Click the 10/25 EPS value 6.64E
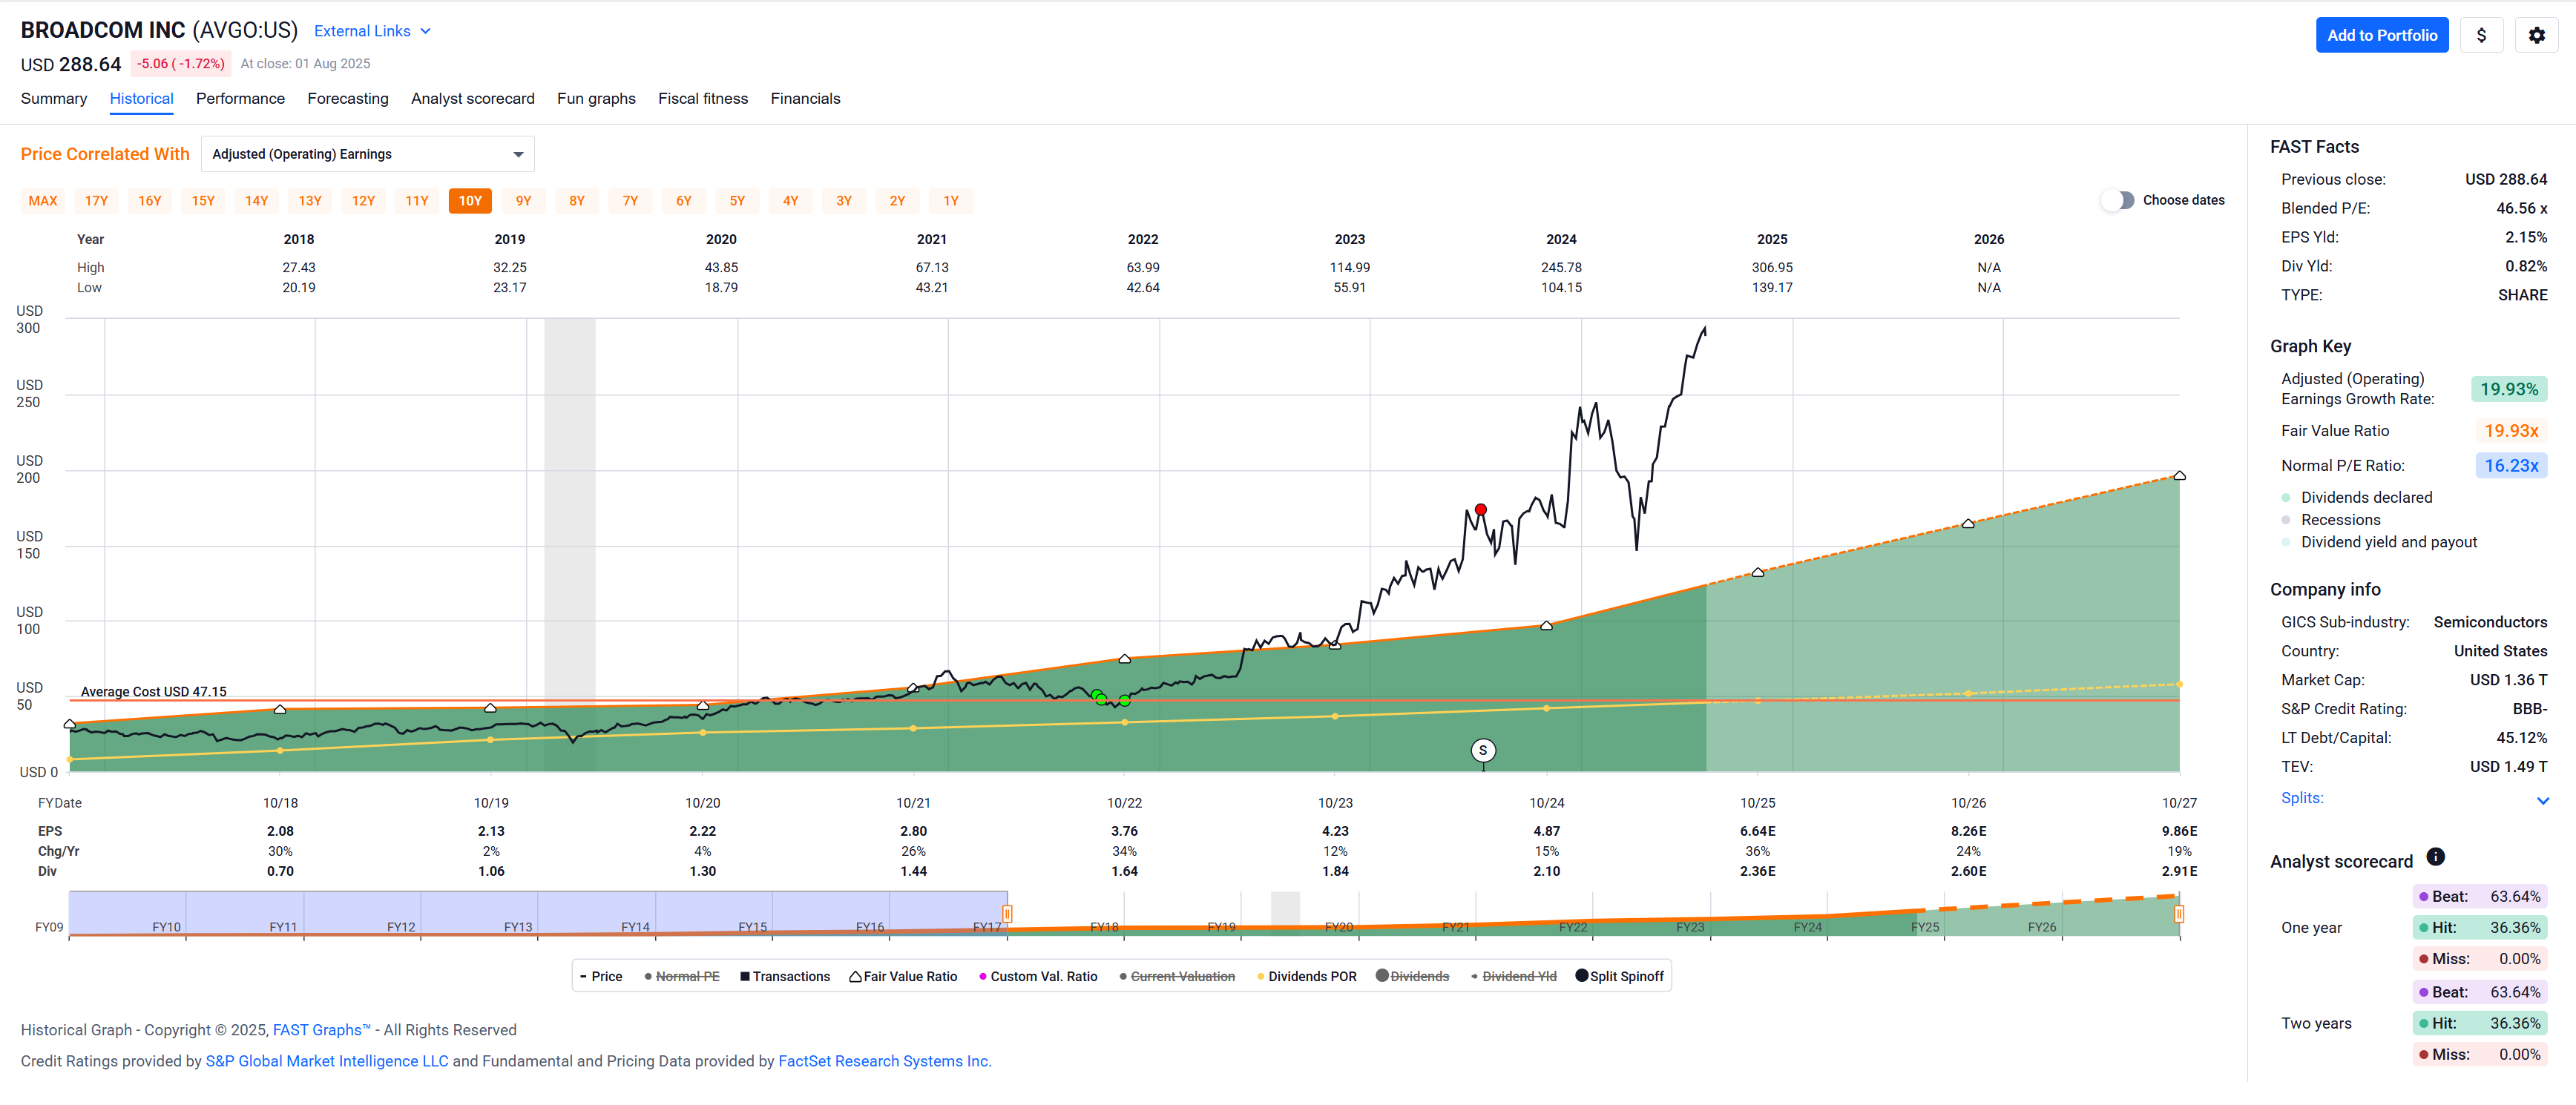The width and height of the screenshot is (2576, 1105). point(1757,831)
